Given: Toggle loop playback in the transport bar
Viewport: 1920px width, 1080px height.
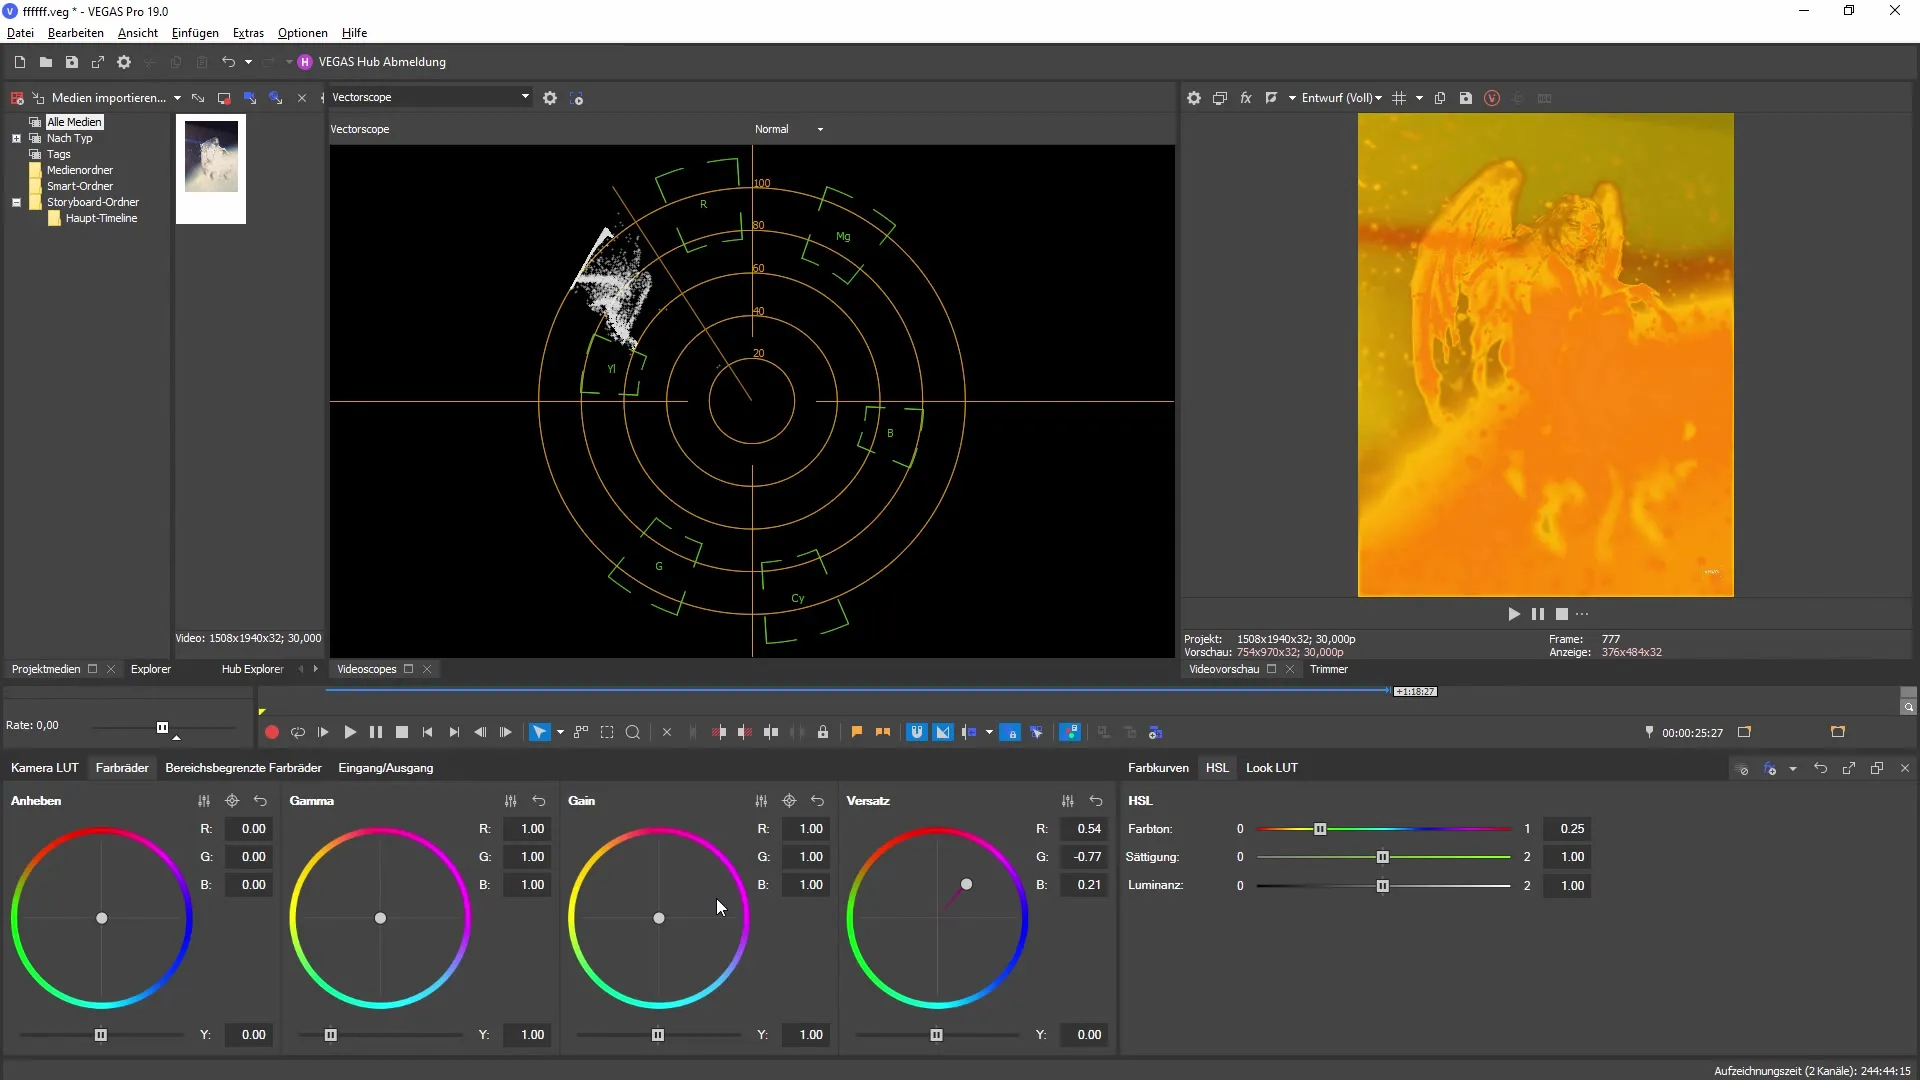Looking at the screenshot, I should point(298,732).
